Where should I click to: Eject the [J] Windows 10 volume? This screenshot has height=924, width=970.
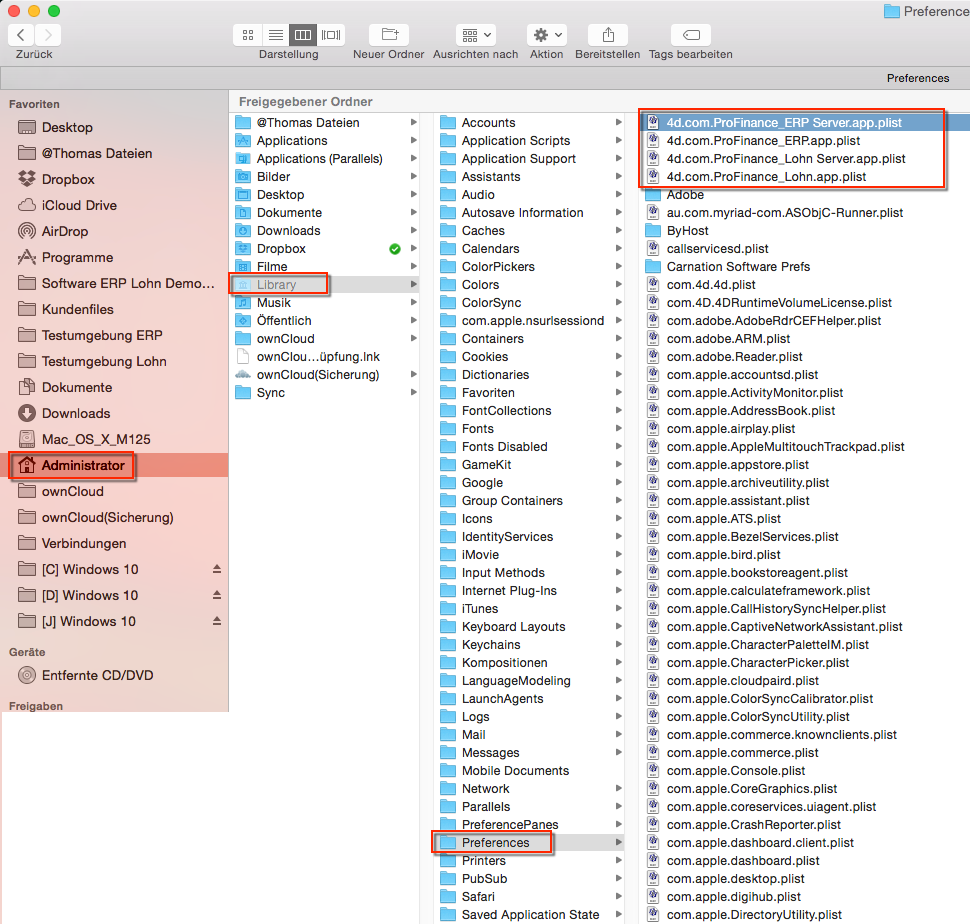217,621
